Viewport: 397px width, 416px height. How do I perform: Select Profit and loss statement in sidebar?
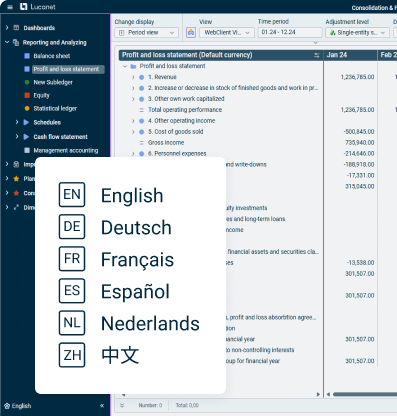pos(66,69)
